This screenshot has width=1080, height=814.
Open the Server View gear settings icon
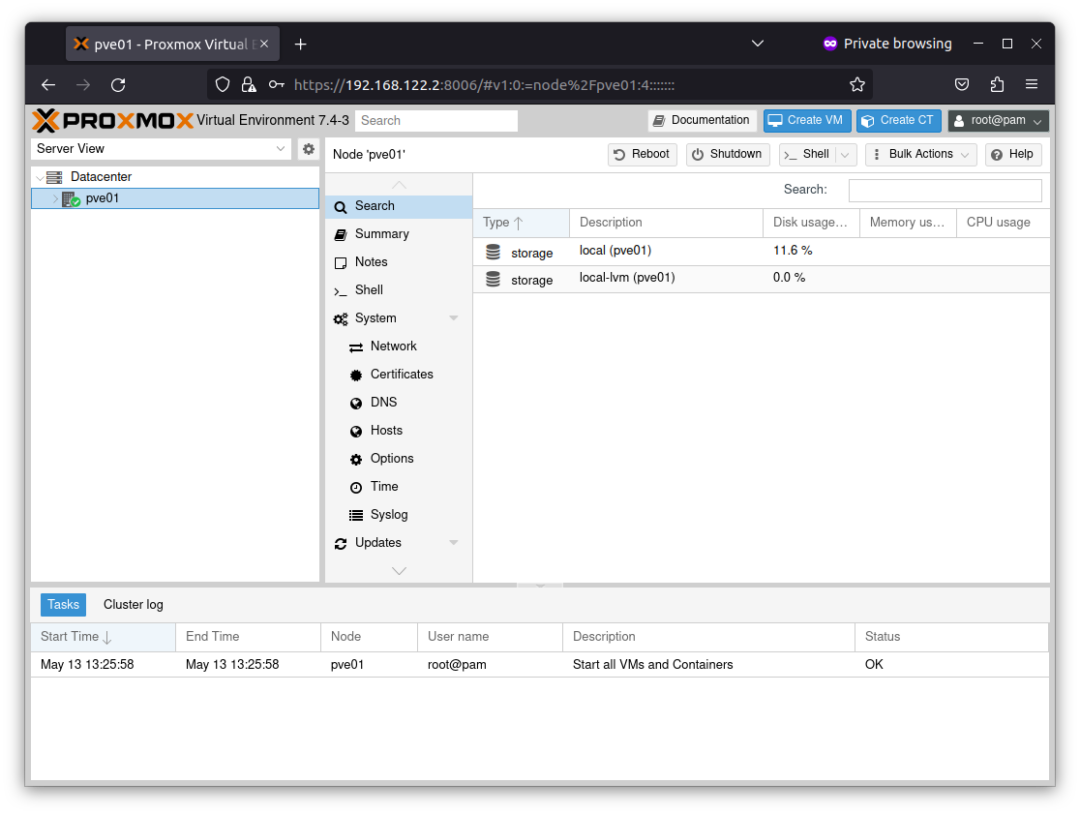coord(308,148)
